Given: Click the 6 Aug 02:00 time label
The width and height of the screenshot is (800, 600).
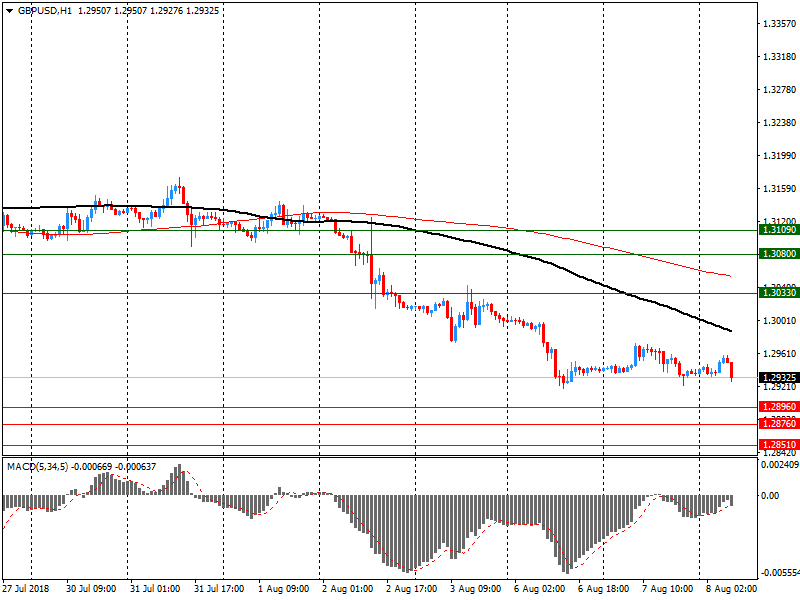Looking at the screenshot, I should pos(539,589).
